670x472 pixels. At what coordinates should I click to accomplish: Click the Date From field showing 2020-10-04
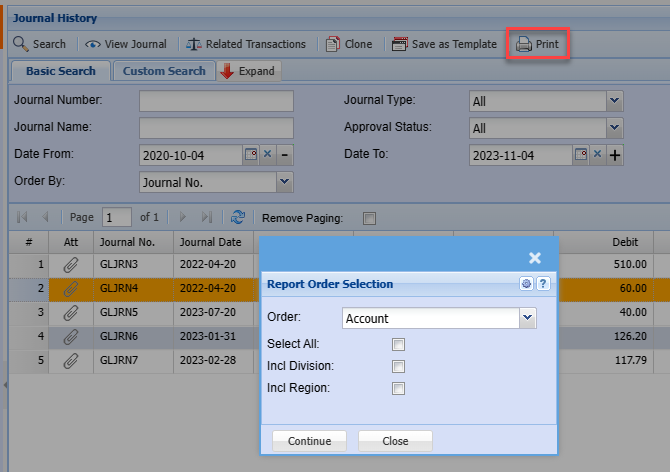(191, 155)
